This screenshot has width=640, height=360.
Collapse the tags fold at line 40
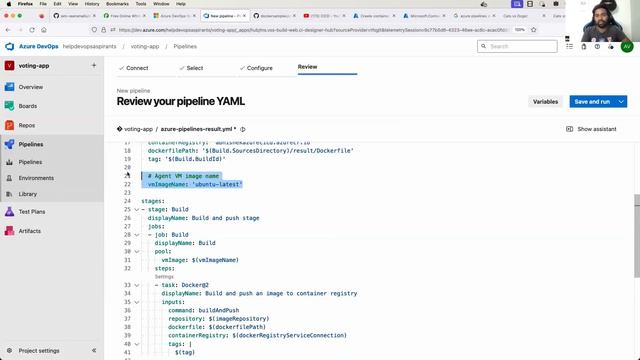[x=137, y=344]
